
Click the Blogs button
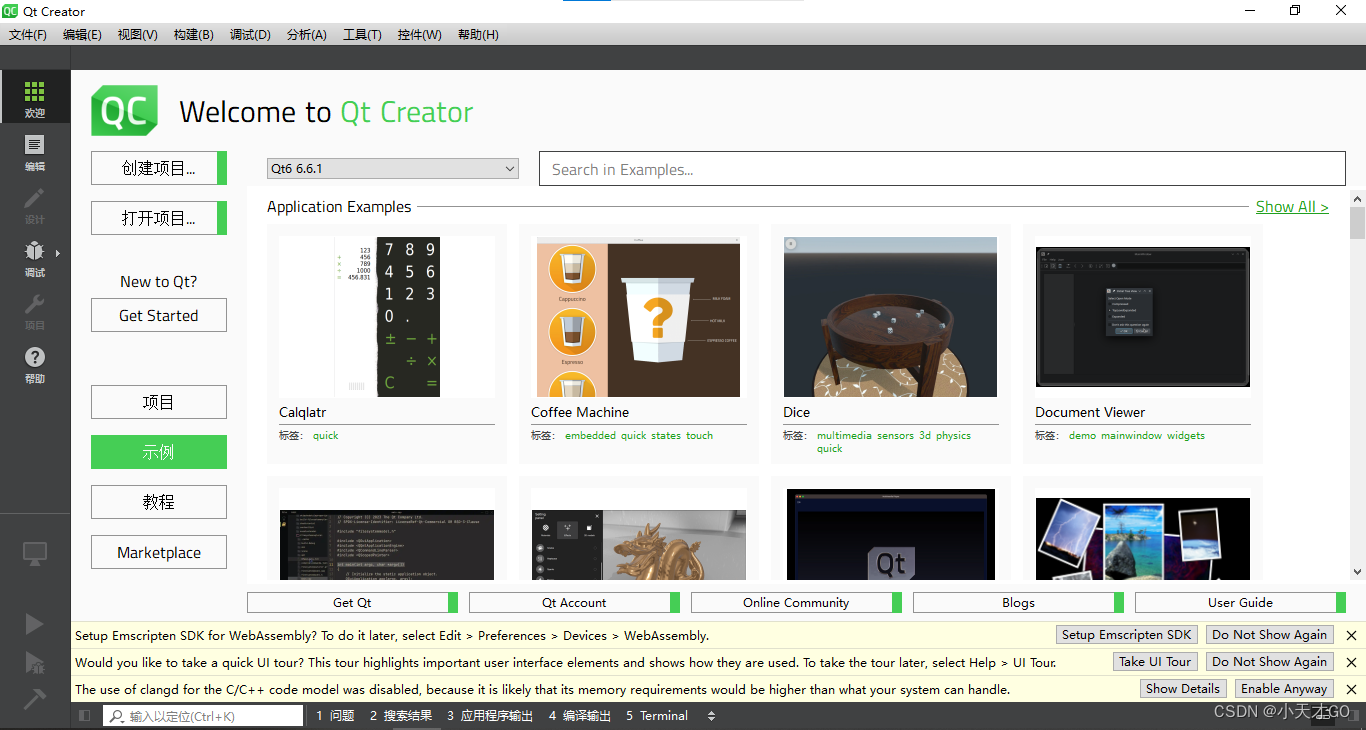point(1018,603)
